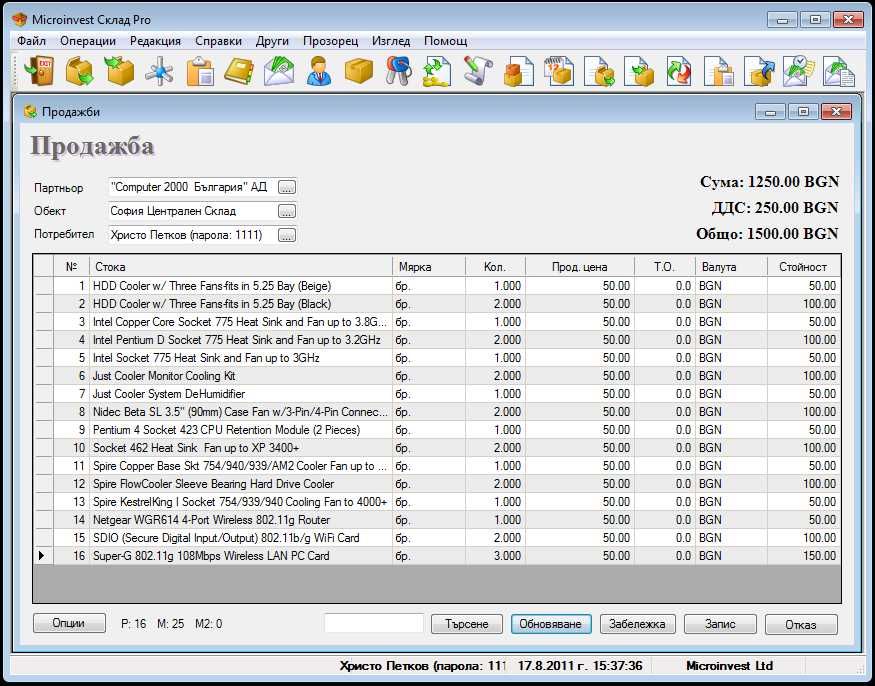Open the Файл menu
This screenshot has height=686, width=875.
[x=31, y=41]
